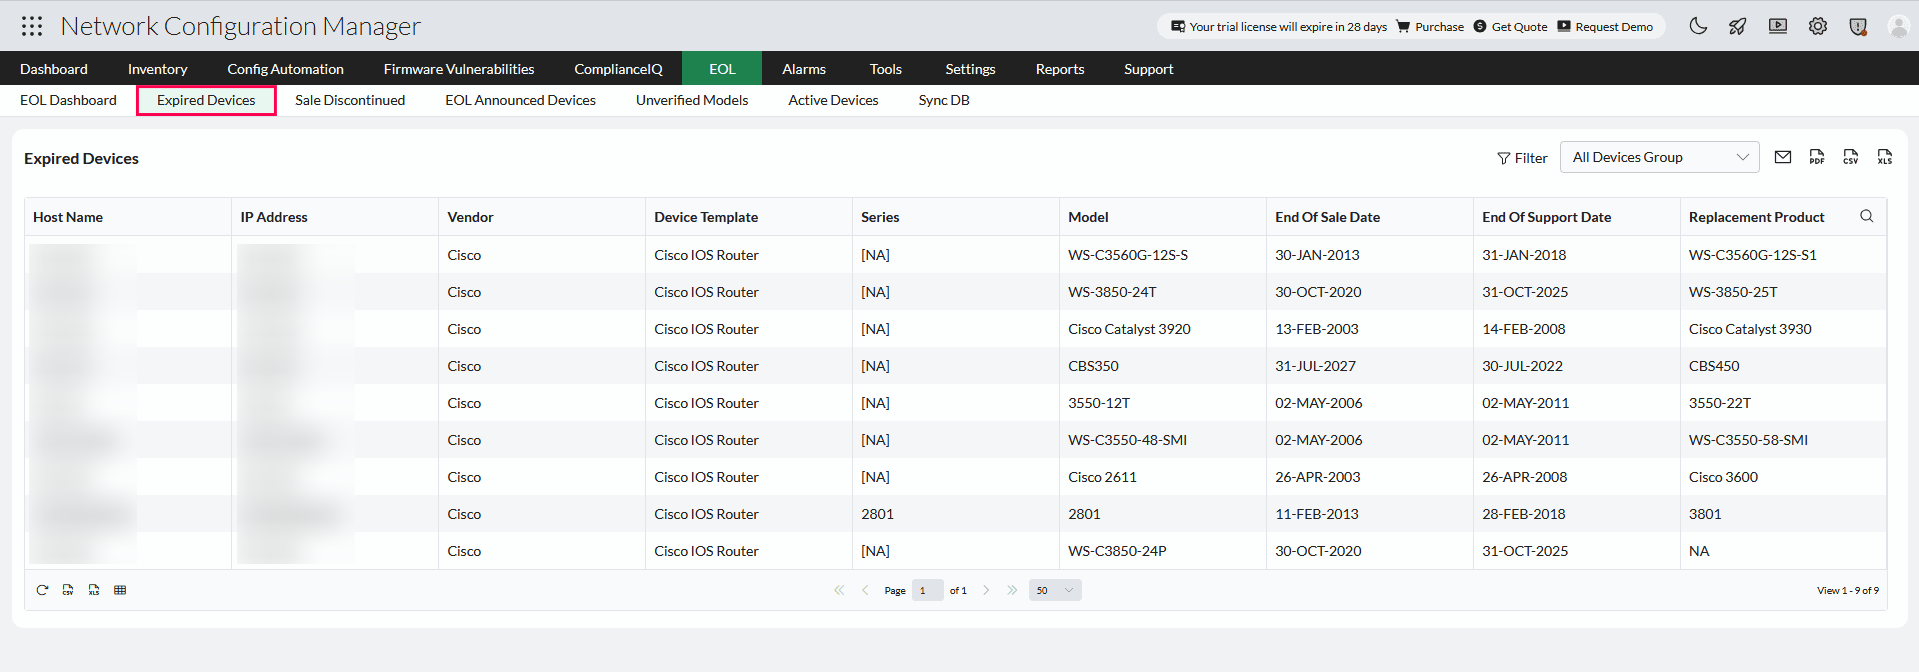This screenshot has width=1919, height=672.
Task: Click the rocket quick-start icon
Action: pyautogui.click(x=1738, y=26)
